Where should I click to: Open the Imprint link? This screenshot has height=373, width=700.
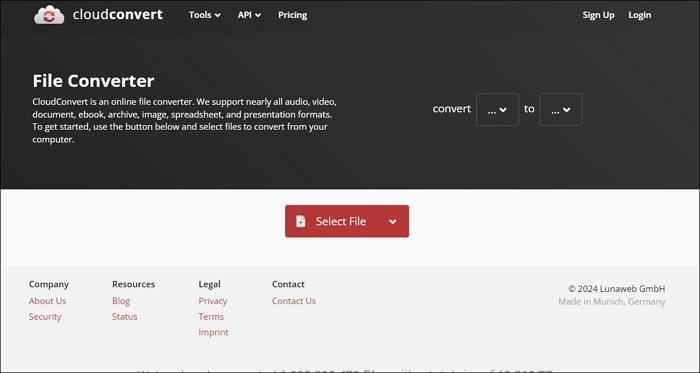tap(213, 332)
